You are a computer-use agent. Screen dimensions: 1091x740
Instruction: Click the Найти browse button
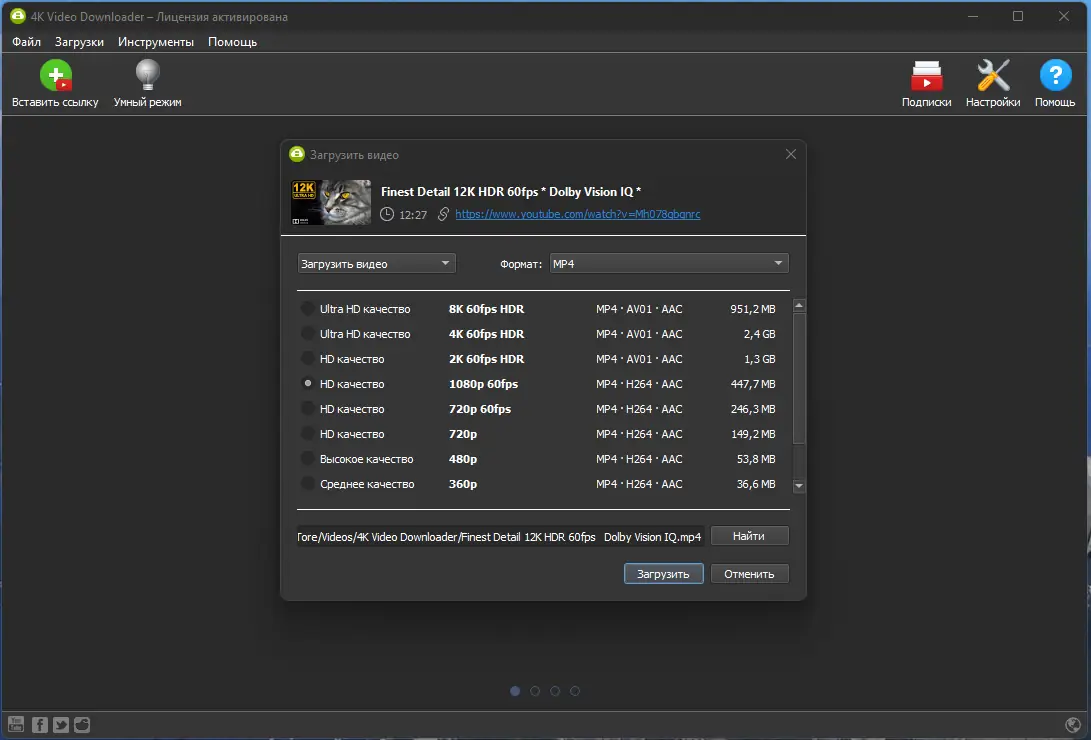[x=749, y=536]
